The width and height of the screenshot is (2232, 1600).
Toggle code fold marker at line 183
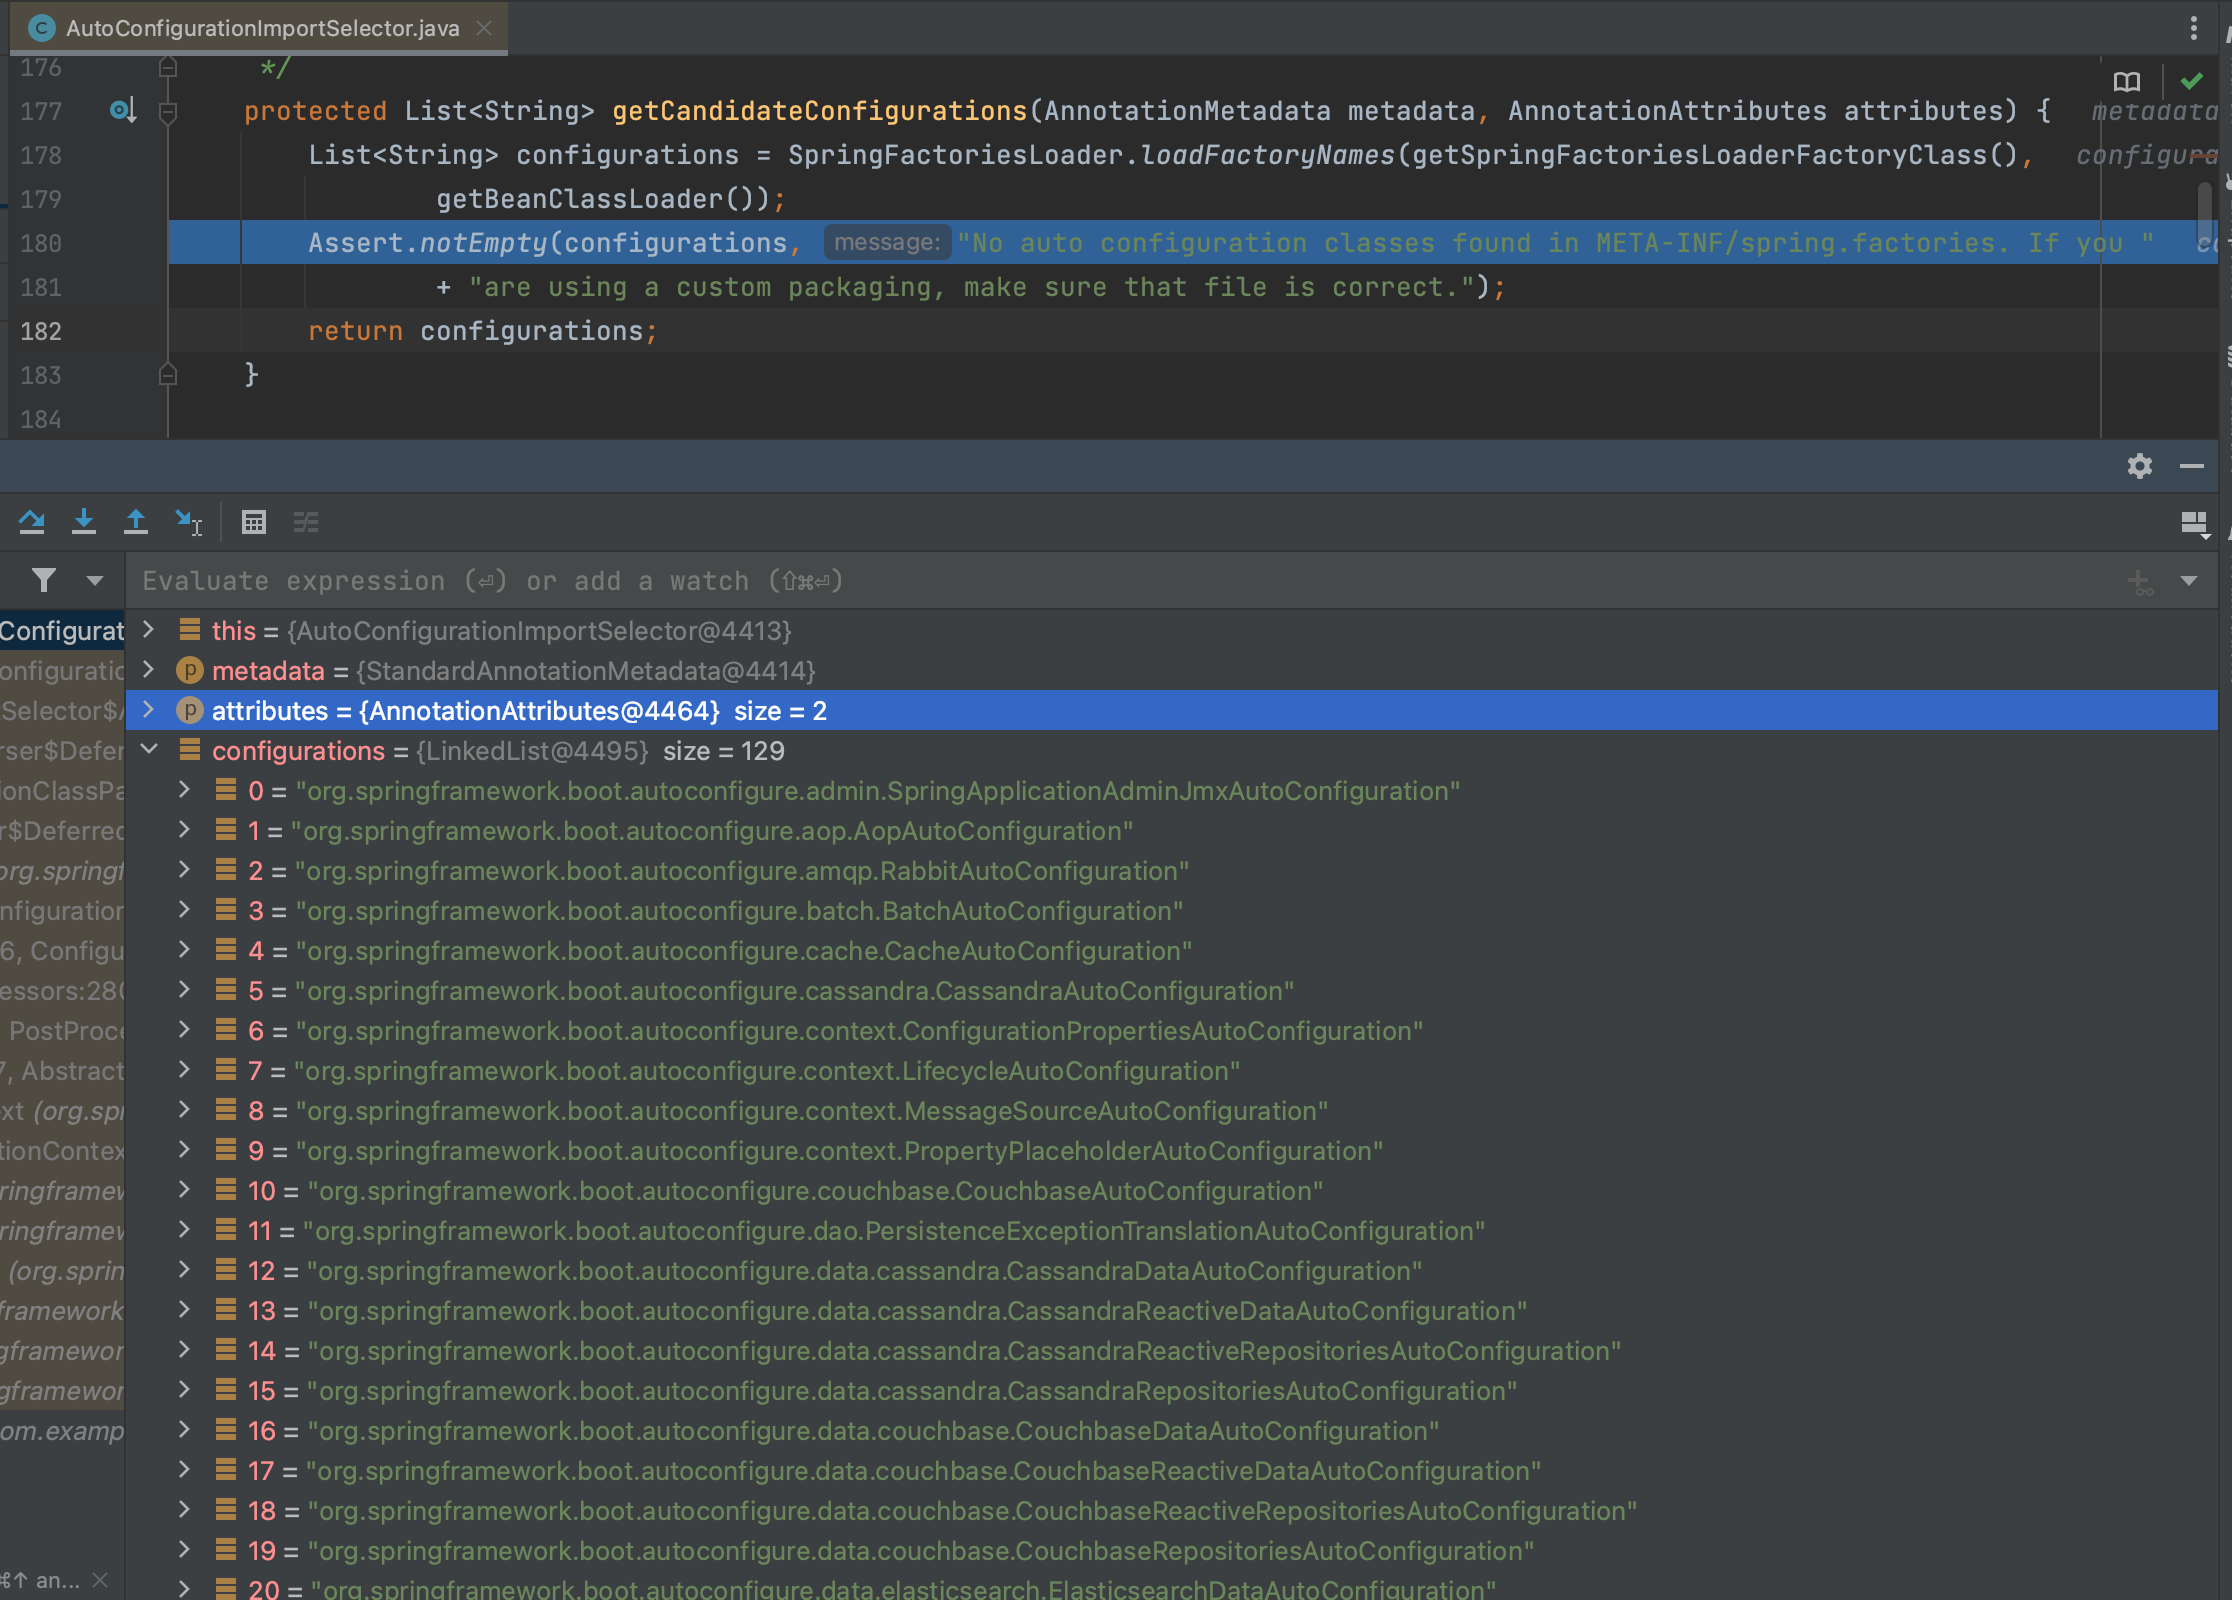168,375
